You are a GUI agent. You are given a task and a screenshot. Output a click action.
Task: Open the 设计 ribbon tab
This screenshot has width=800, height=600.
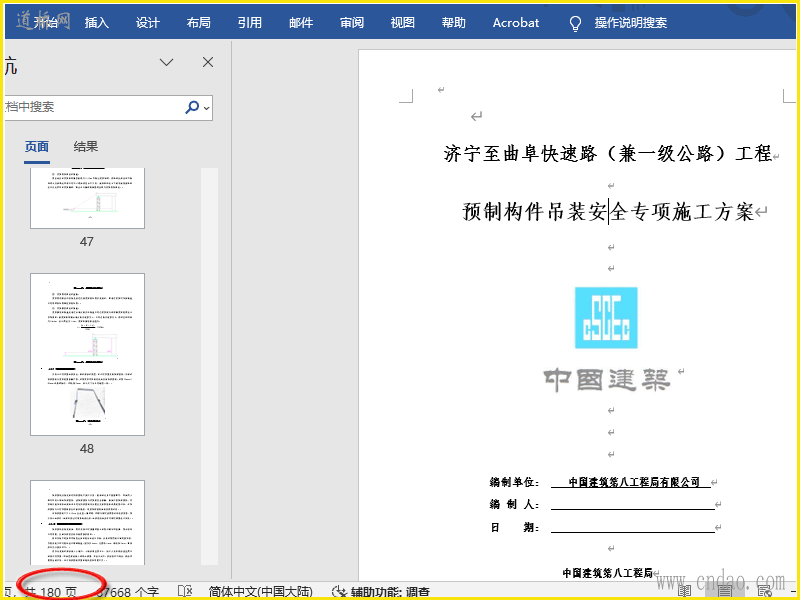click(x=147, y=22)
